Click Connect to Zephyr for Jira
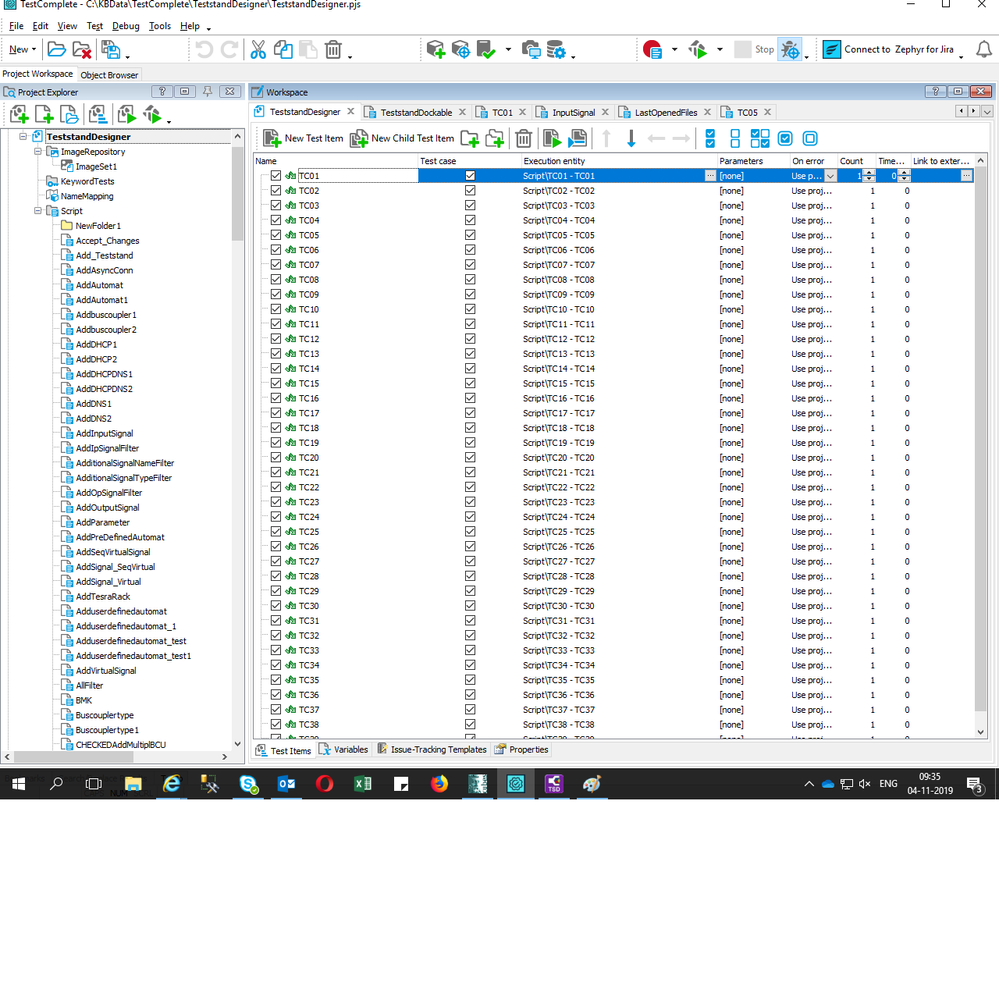Screen dimensions: 999x987 coord(887,49)
